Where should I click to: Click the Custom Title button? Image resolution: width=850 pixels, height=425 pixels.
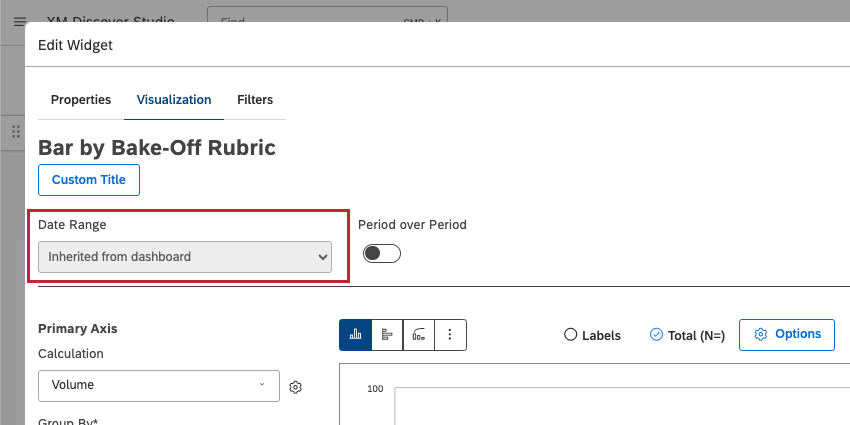click(x=89, y=180)
